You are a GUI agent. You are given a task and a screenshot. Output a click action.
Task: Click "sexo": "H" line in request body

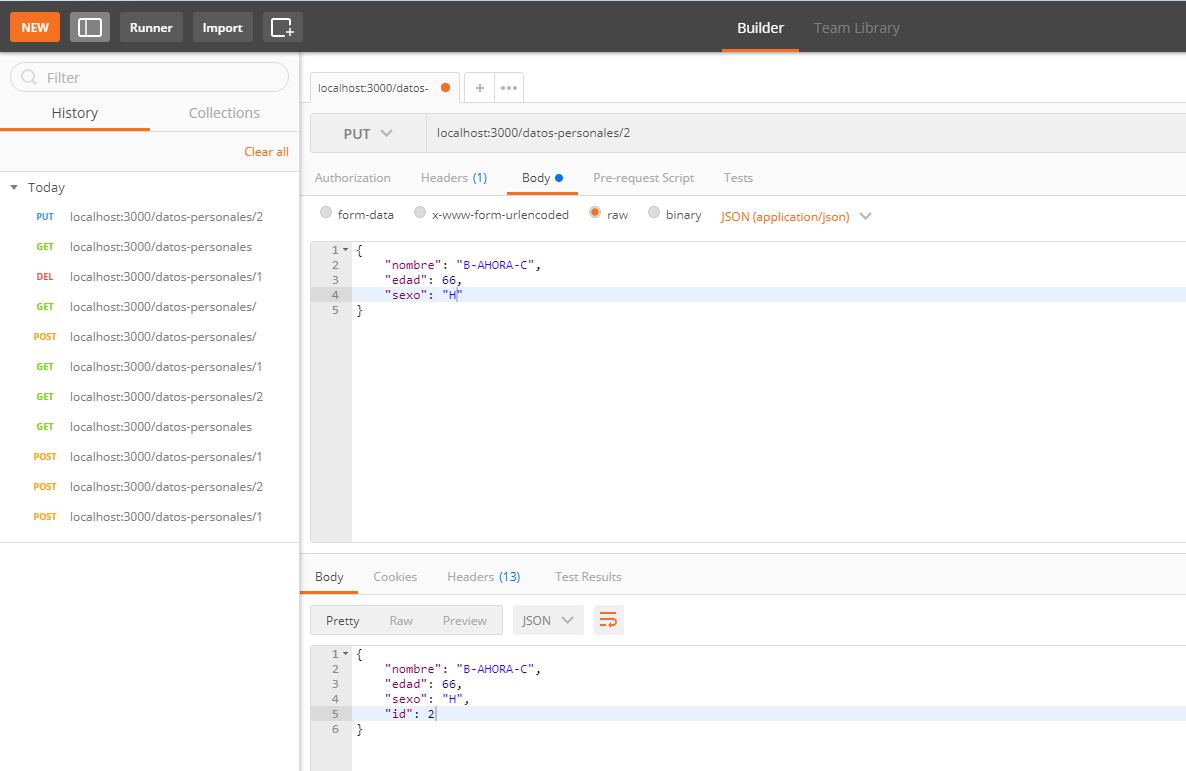click(x=768, y=295)
